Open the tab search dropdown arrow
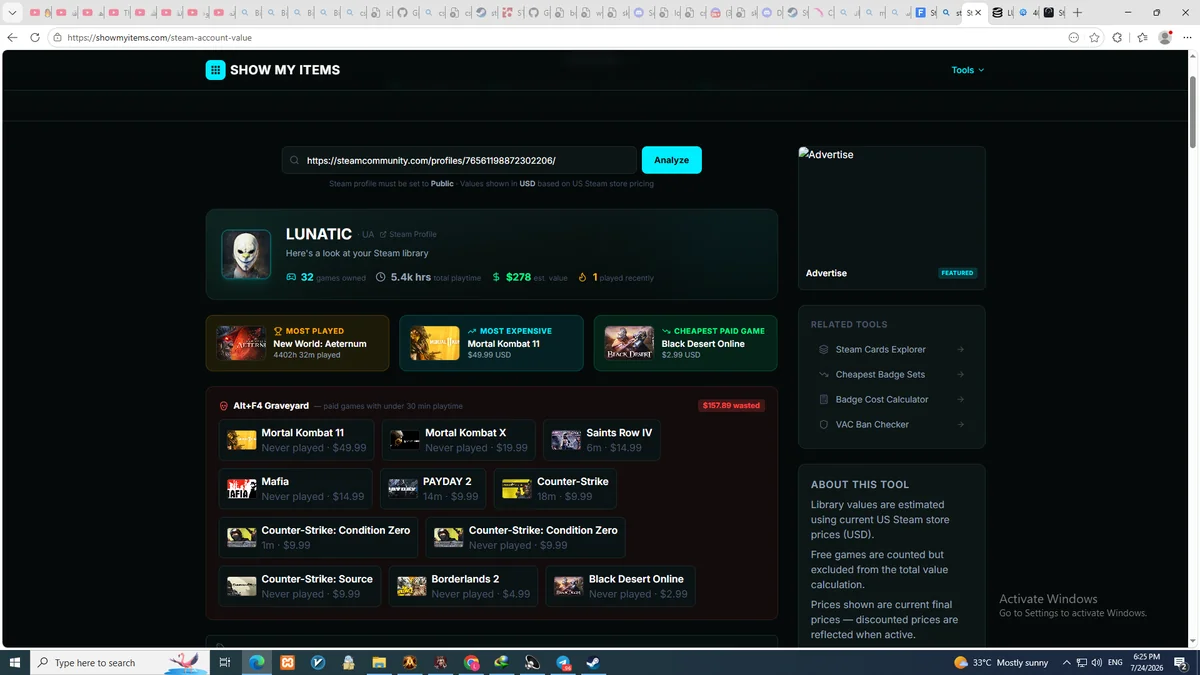Screen dimensions: 1200x675 [x=12, y=13]
